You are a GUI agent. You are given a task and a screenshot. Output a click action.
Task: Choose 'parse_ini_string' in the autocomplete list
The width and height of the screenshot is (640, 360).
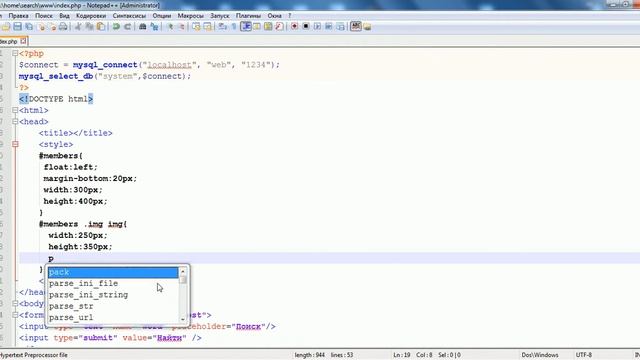click(x=113, y=295)
